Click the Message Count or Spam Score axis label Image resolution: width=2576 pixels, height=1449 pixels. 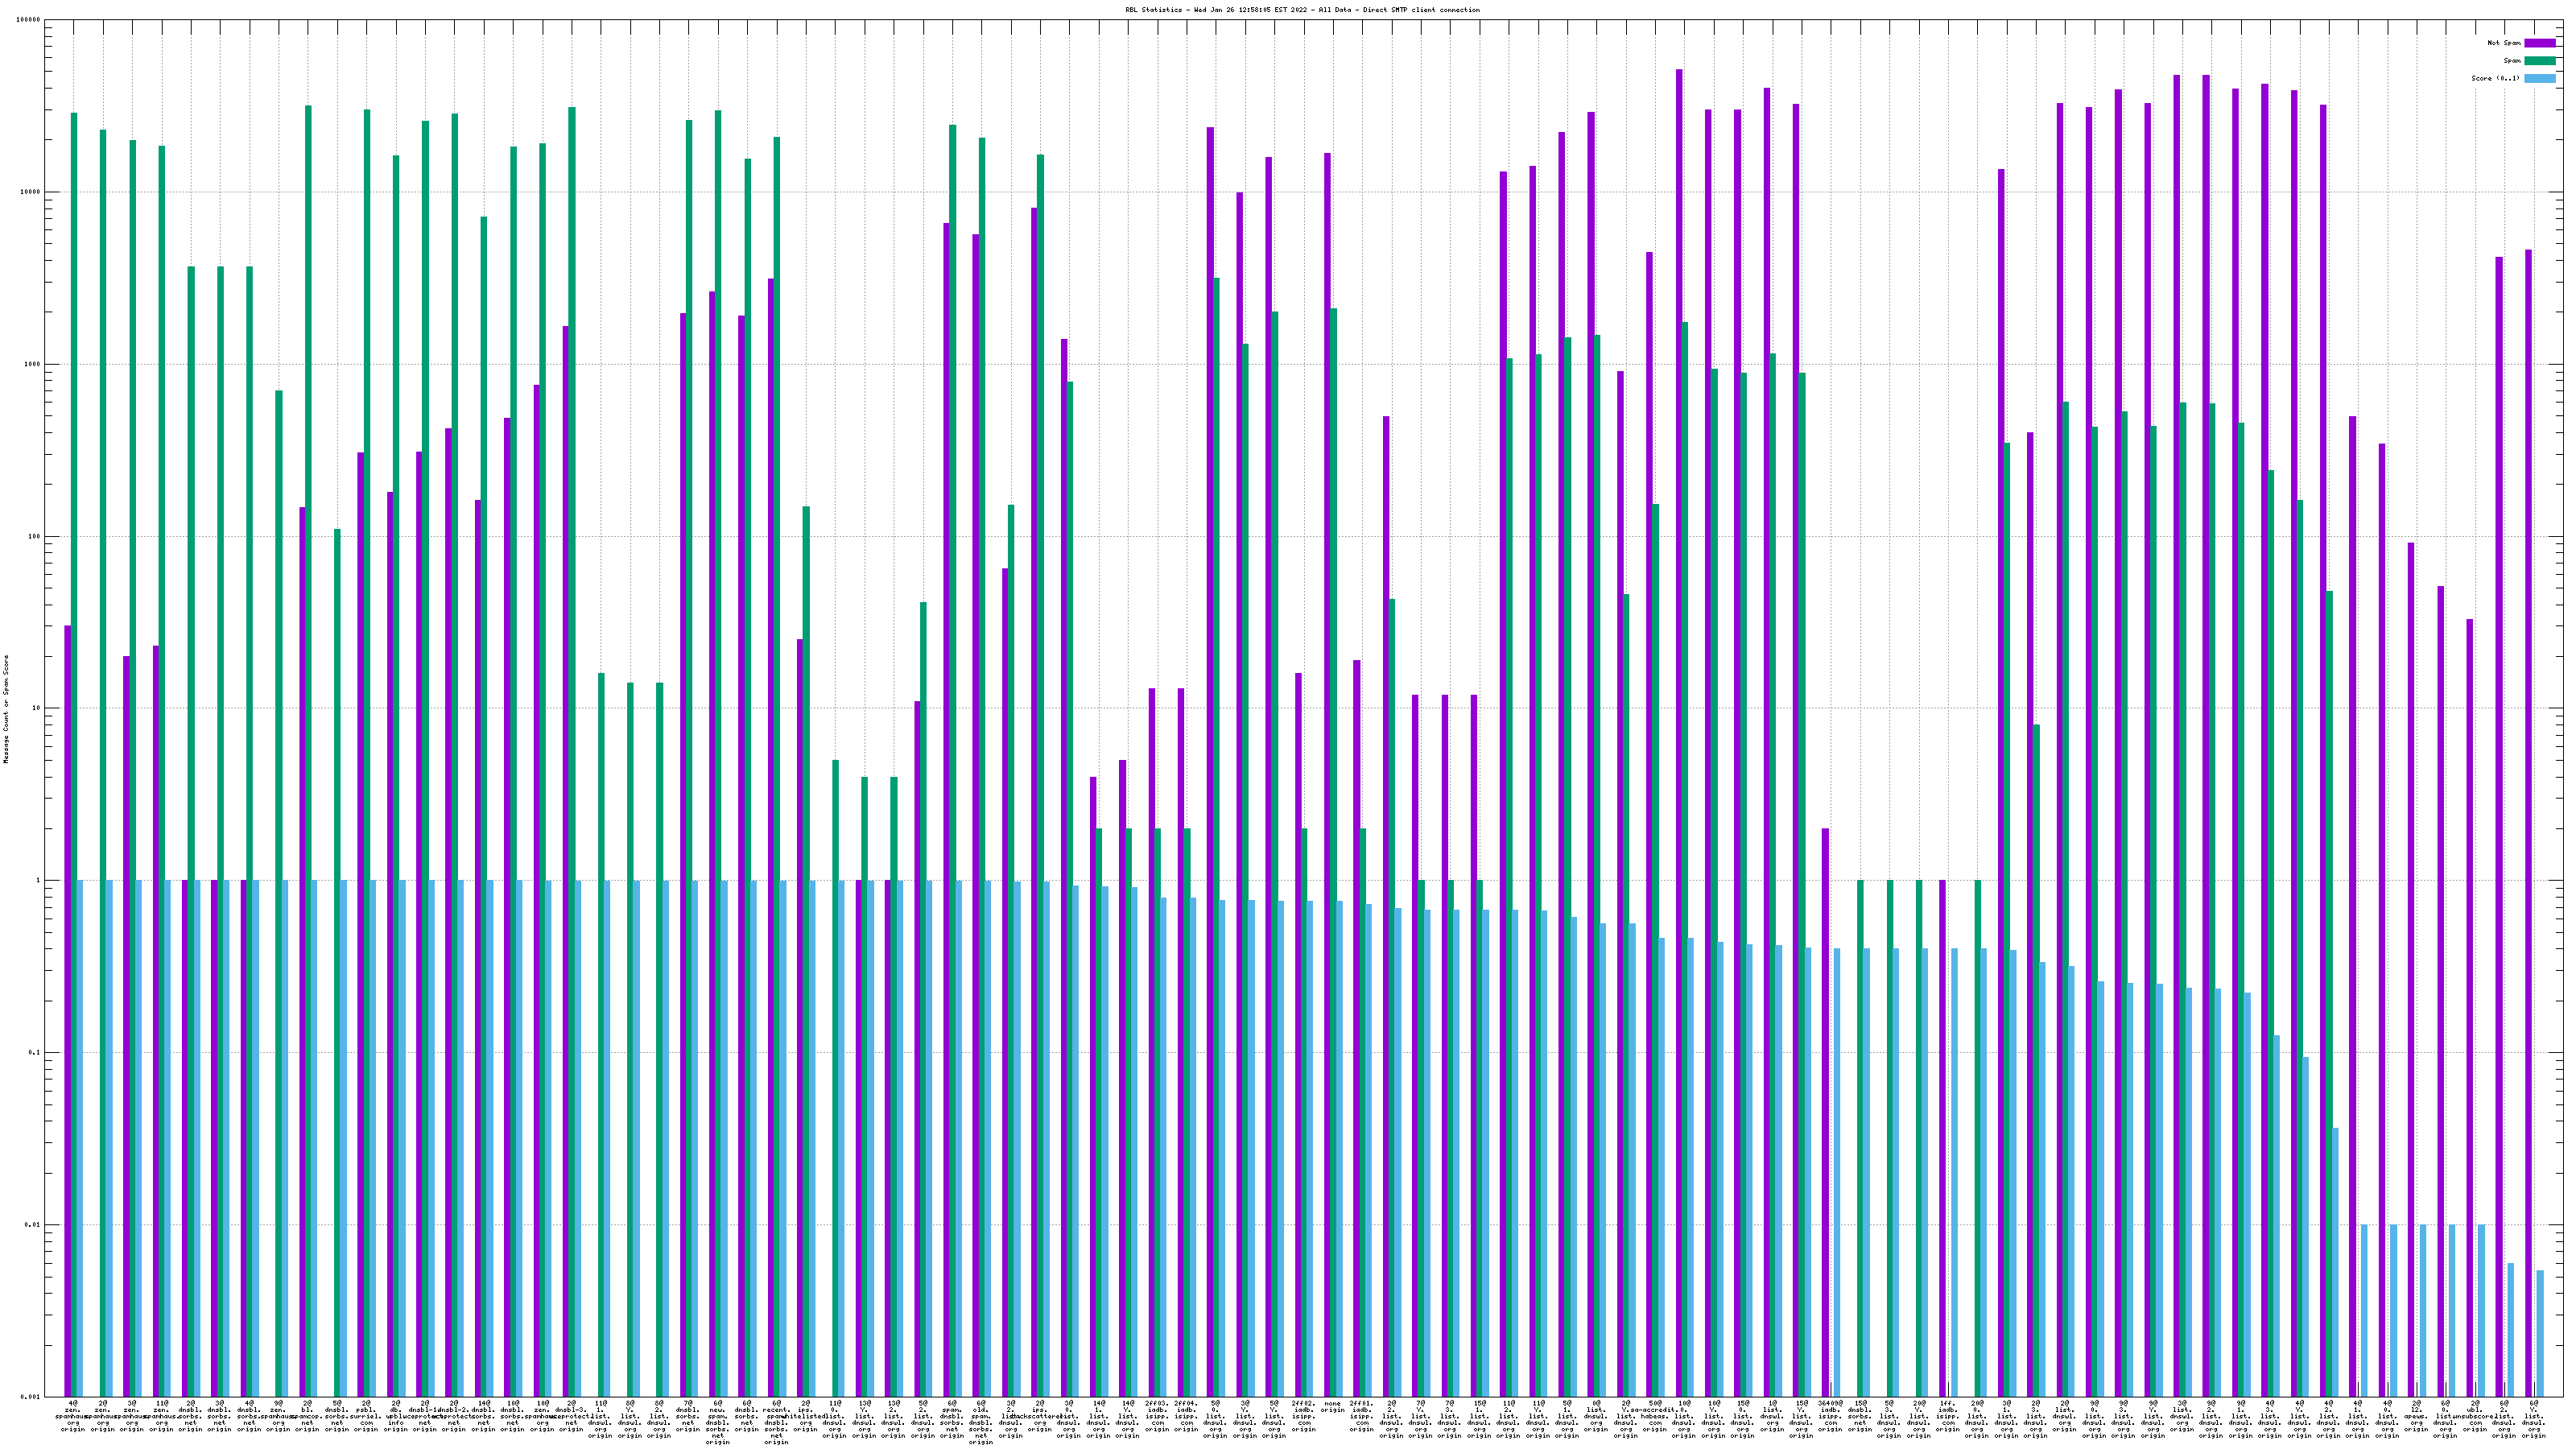click(x=6, y=709)
